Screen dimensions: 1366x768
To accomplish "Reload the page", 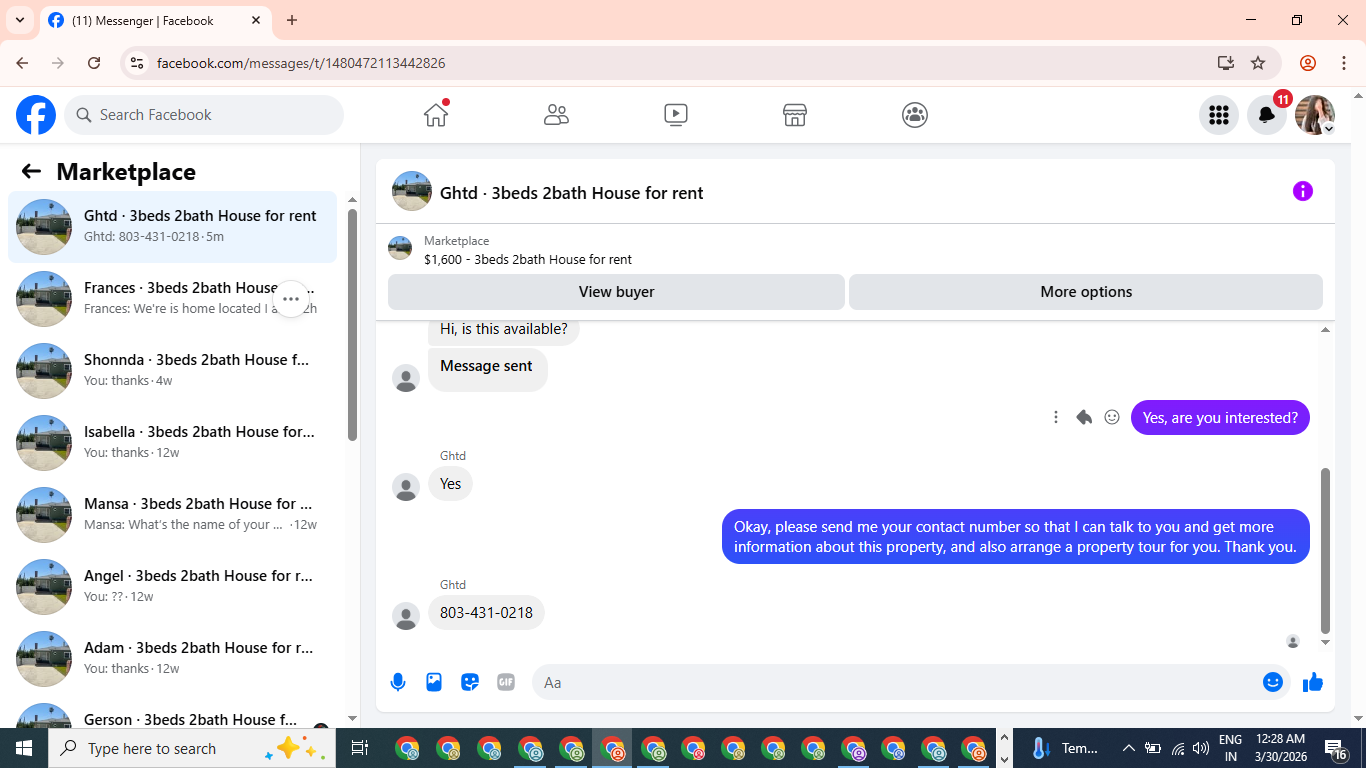I will pyautogui.click(x=94, y=63).
